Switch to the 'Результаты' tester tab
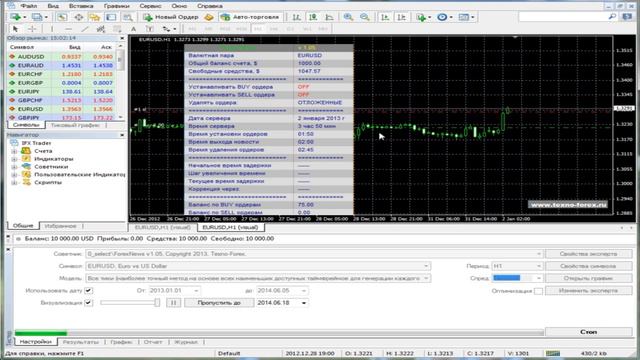The width and height of the screenshot is (640, 360). tap(81, 342)
